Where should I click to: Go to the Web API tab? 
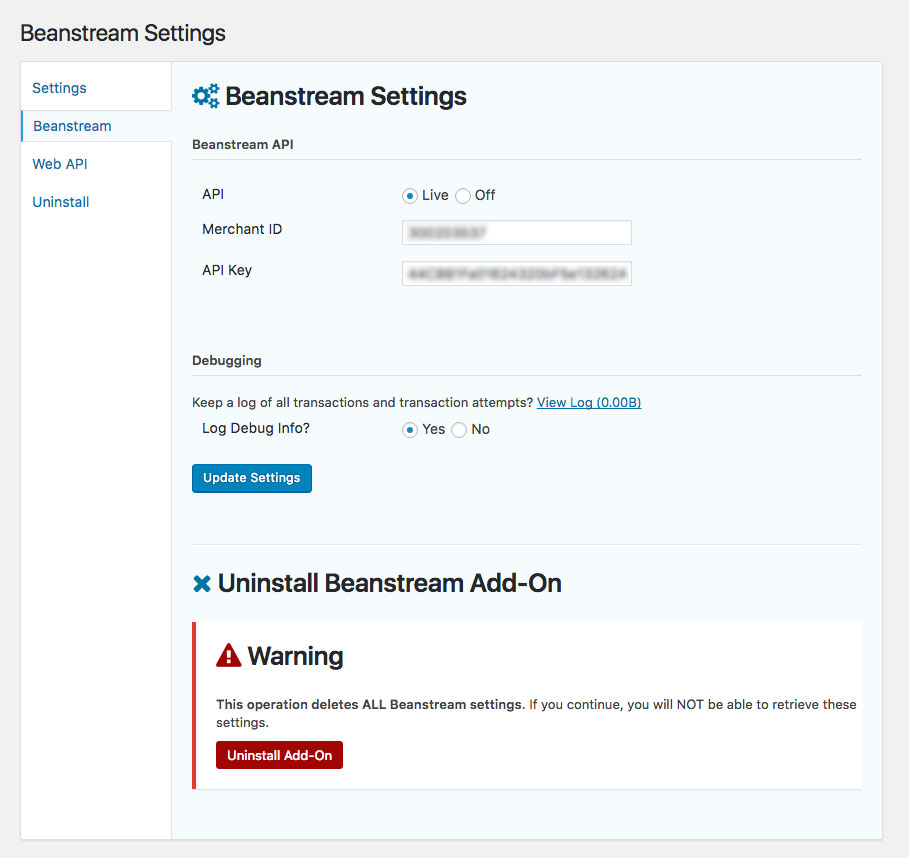[61, 164]
